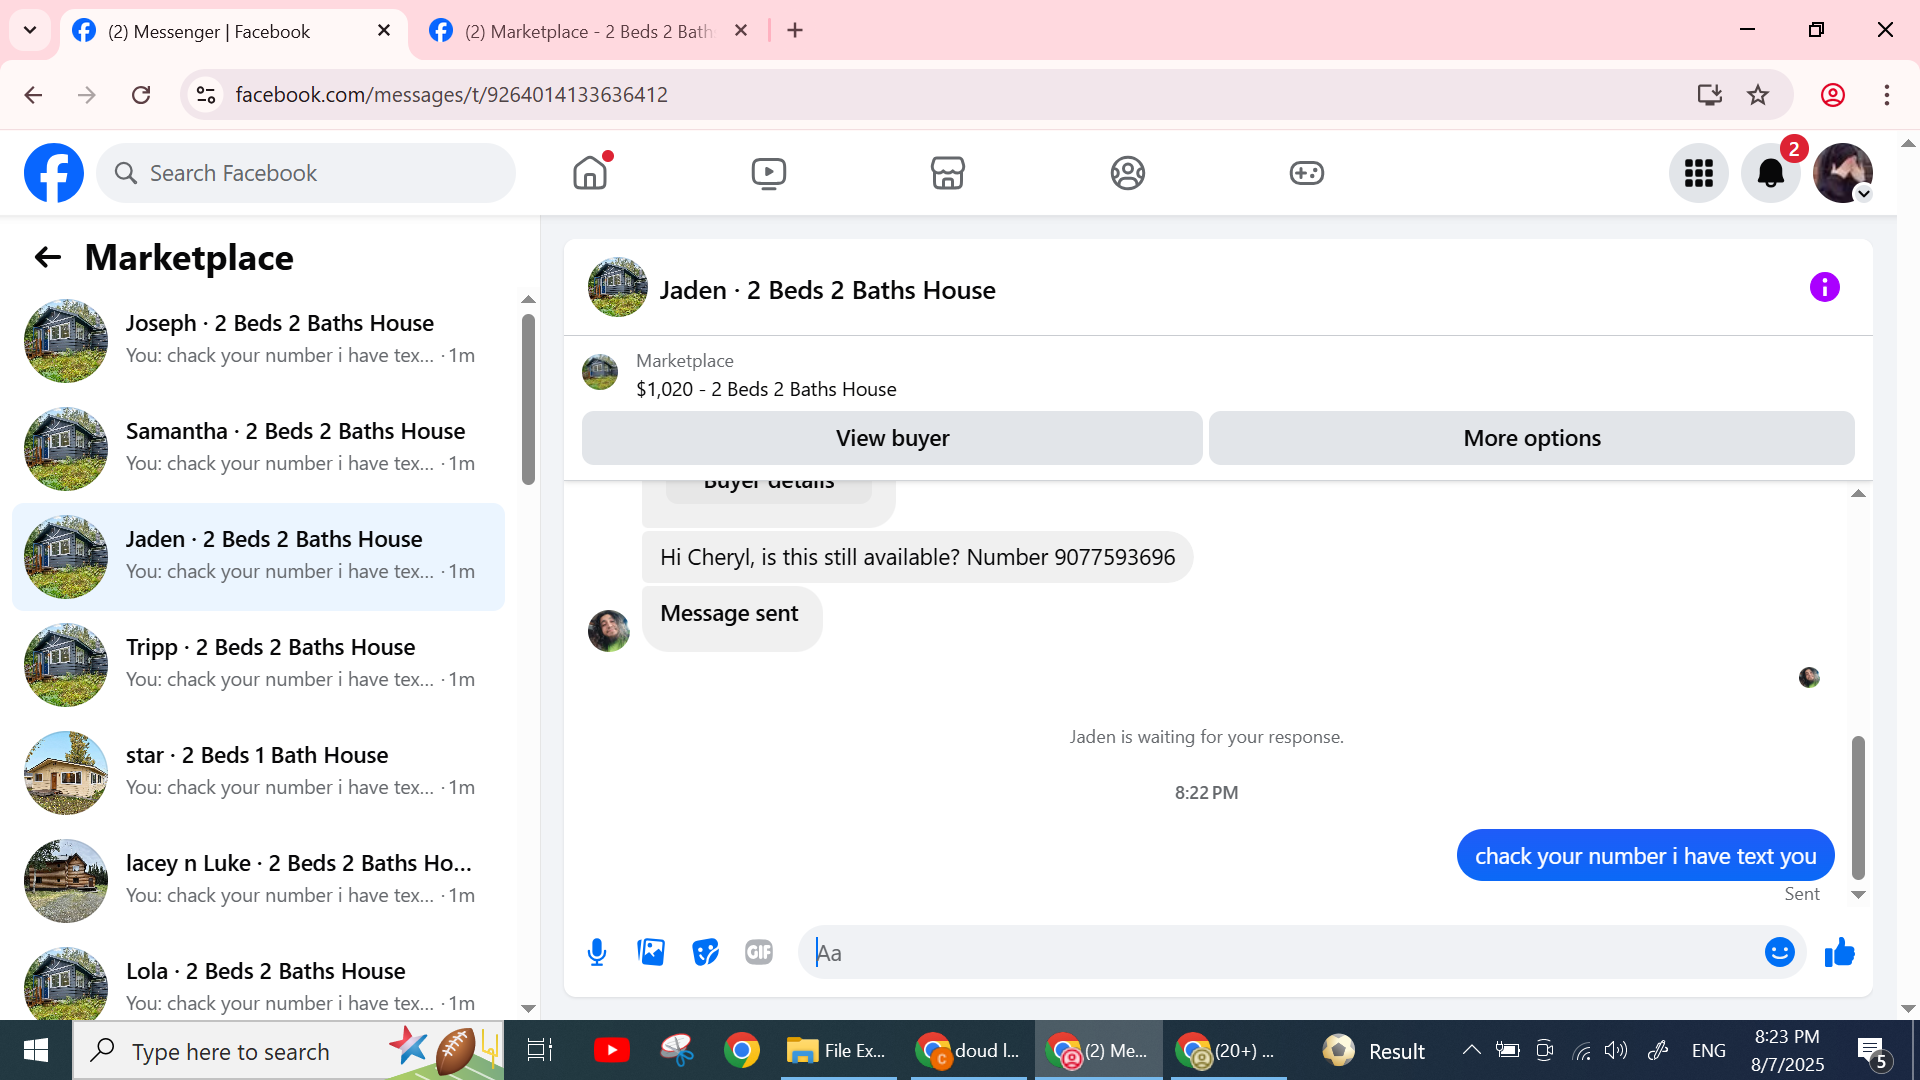Open the Video (Watch) tab icon
The image size is (1920, 1080).
pyautogui.click(x=769, y=173)
